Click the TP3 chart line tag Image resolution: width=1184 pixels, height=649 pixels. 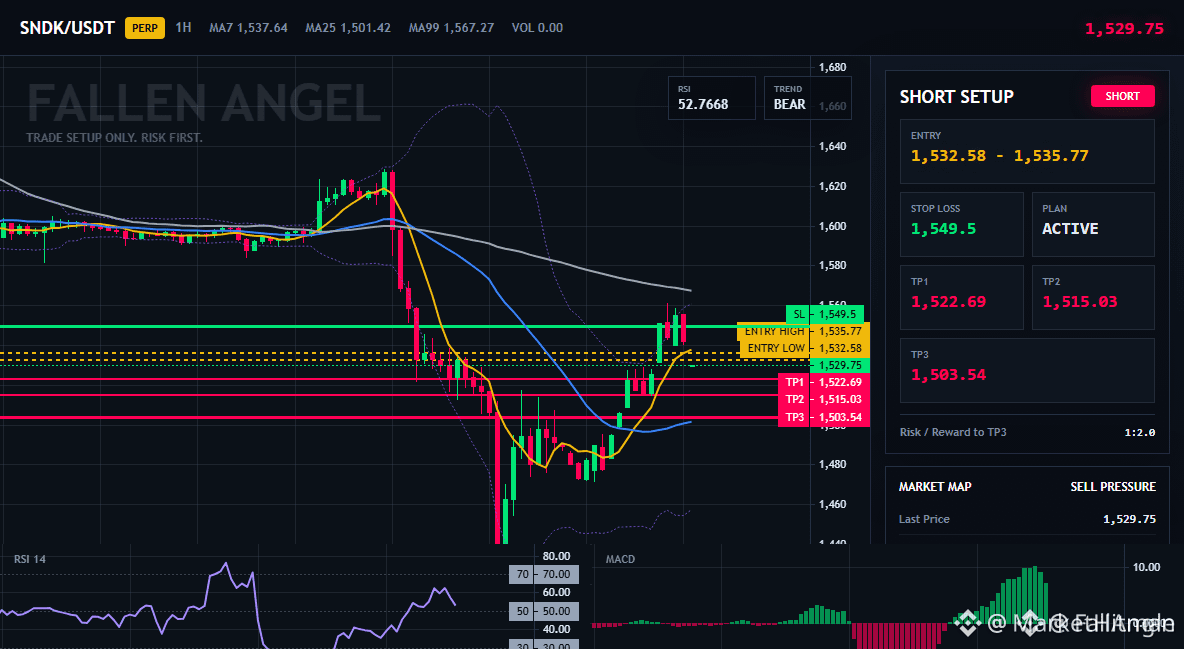point(824,417)
